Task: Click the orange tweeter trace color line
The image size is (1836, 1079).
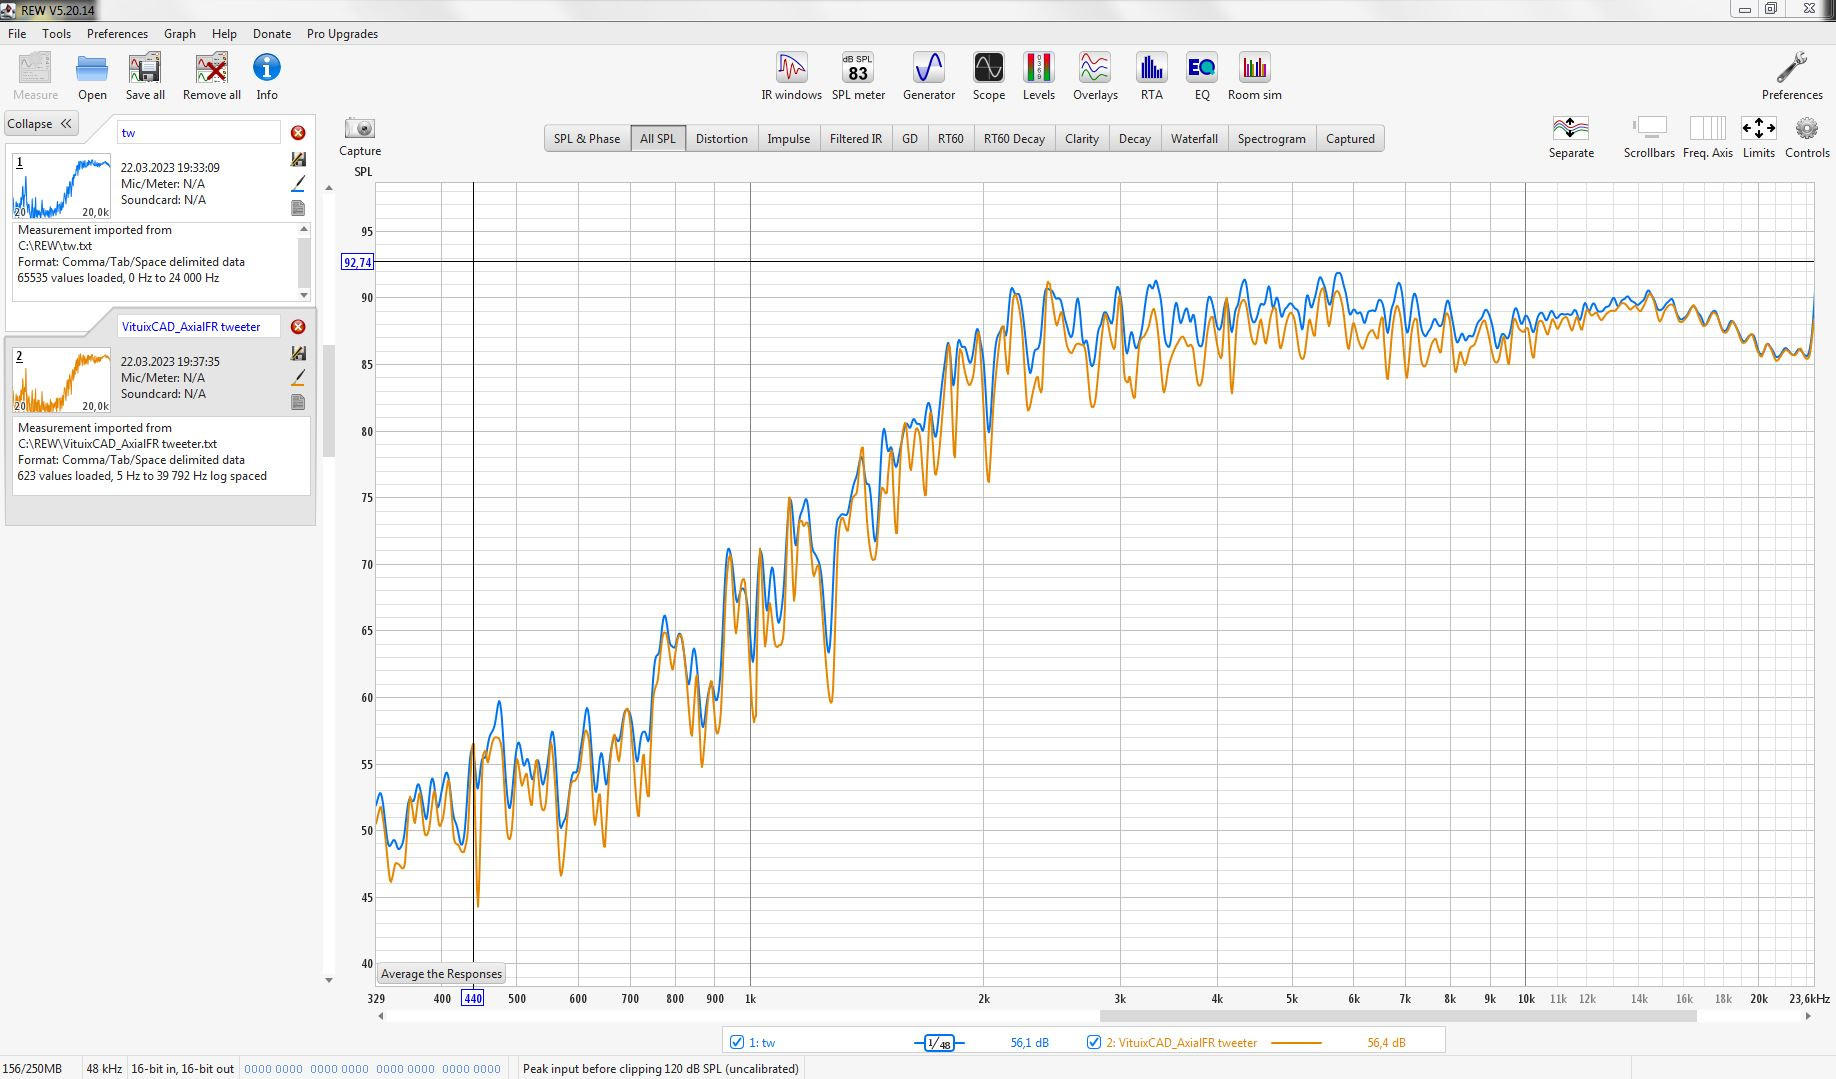Action: click(1296, 1043)
